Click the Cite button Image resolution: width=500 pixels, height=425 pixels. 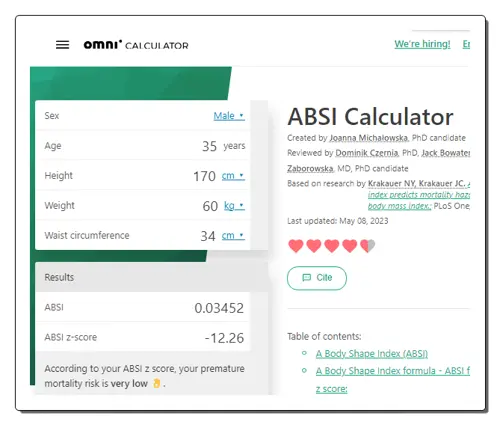317,278
